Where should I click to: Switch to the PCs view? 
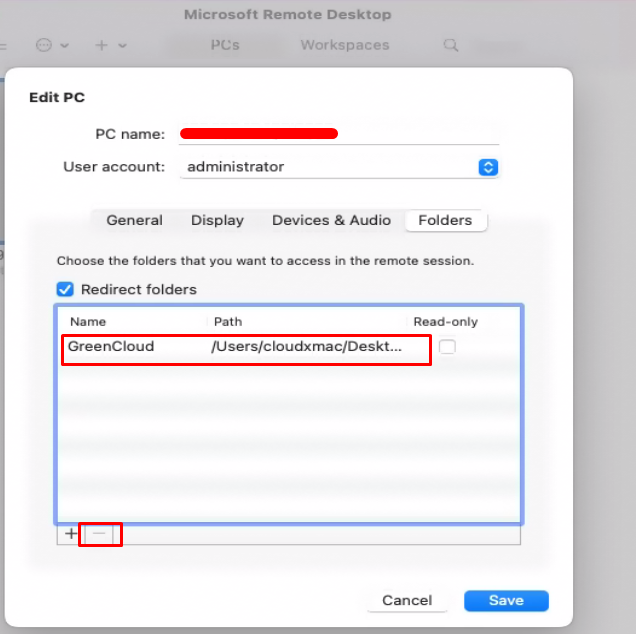tap(225, 45)
